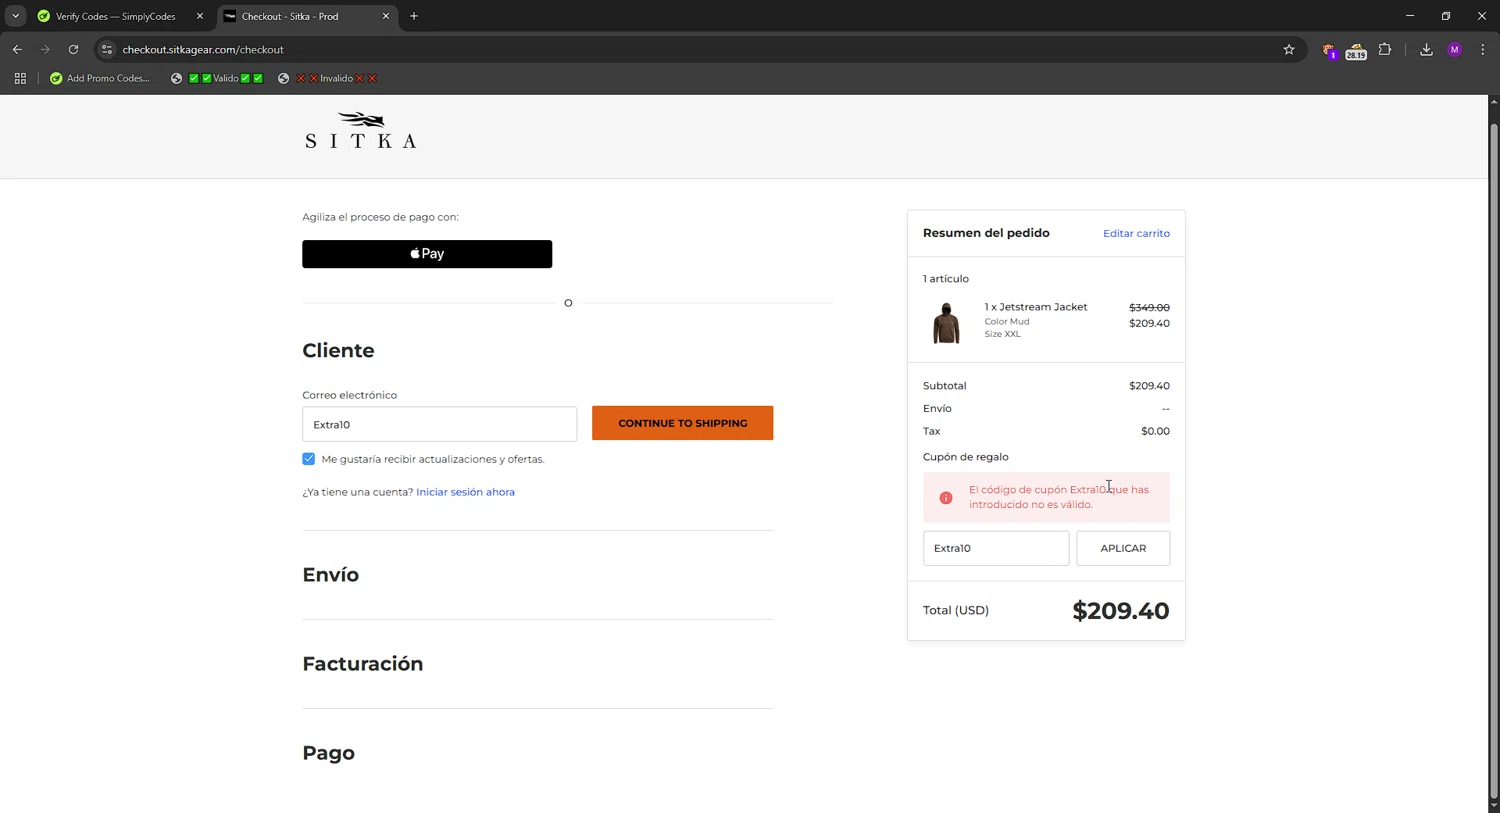Open the browser Downloads icon
The image size is (1500, 813).
coord(1426,50)
